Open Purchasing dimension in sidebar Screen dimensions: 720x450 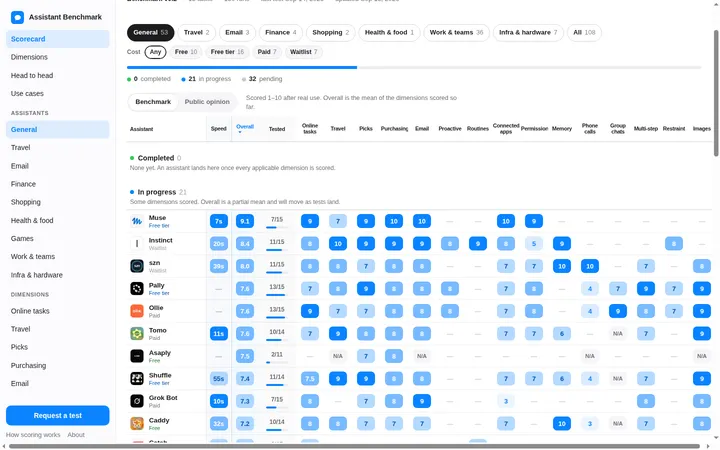click(58, 366)
